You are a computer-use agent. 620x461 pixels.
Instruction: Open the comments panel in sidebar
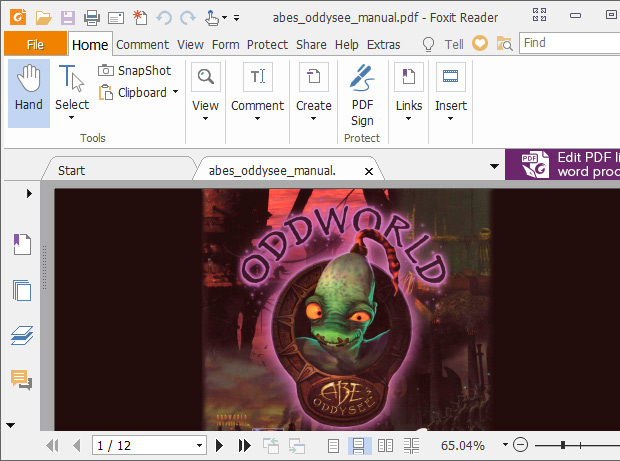click(22, 379)
